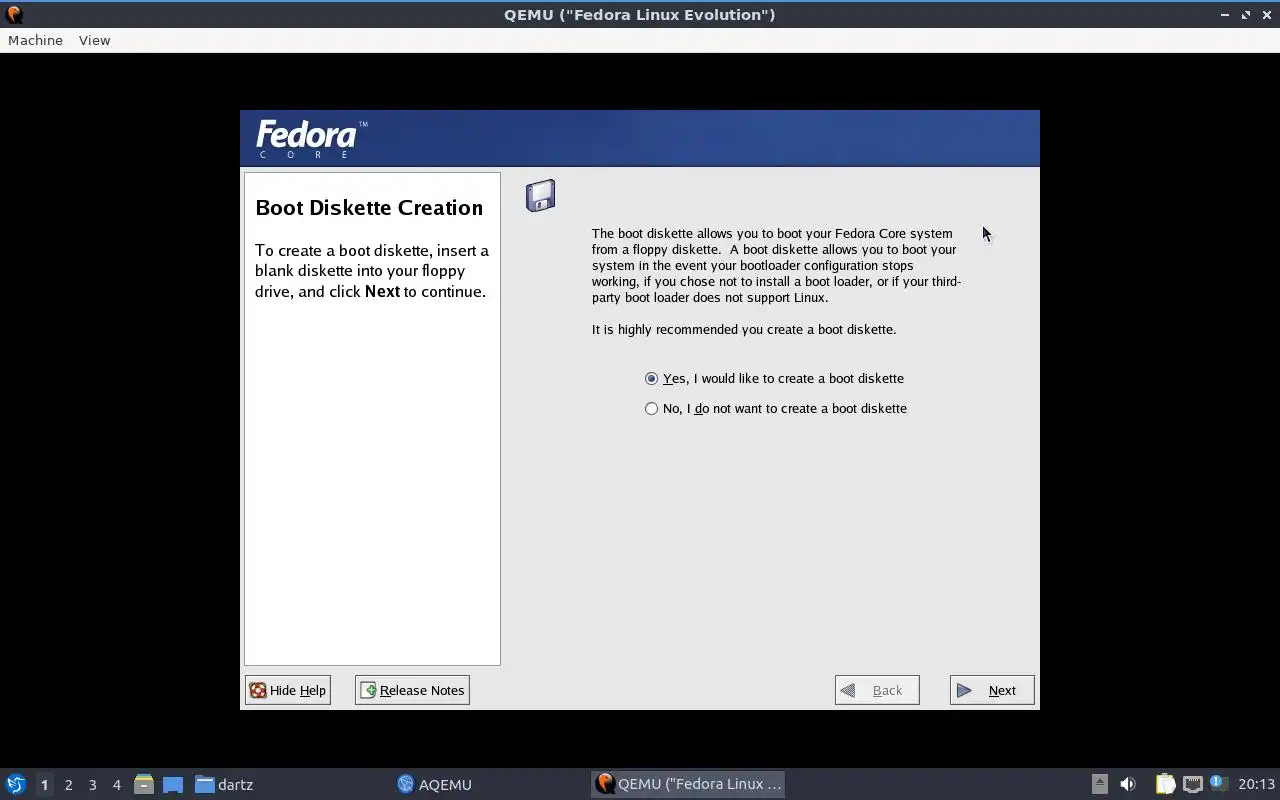Open the Machine menu
Viewport: 1280px width, 800px height.
(35, 40)
